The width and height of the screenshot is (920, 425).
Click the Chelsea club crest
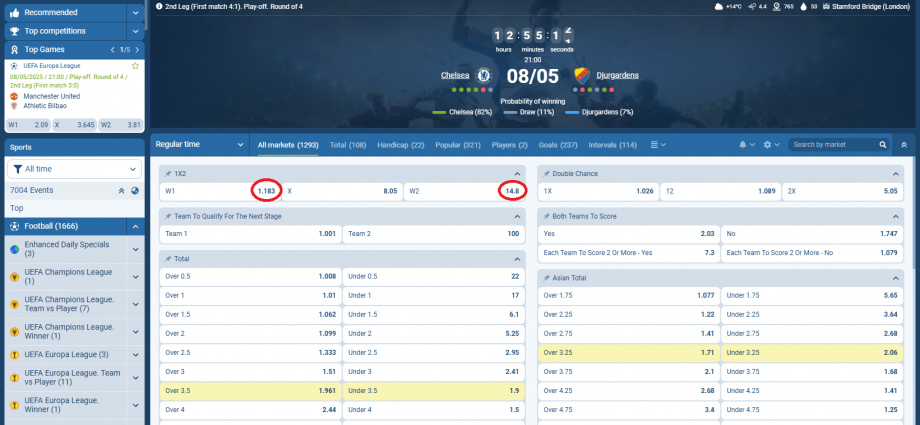[483, 75]
